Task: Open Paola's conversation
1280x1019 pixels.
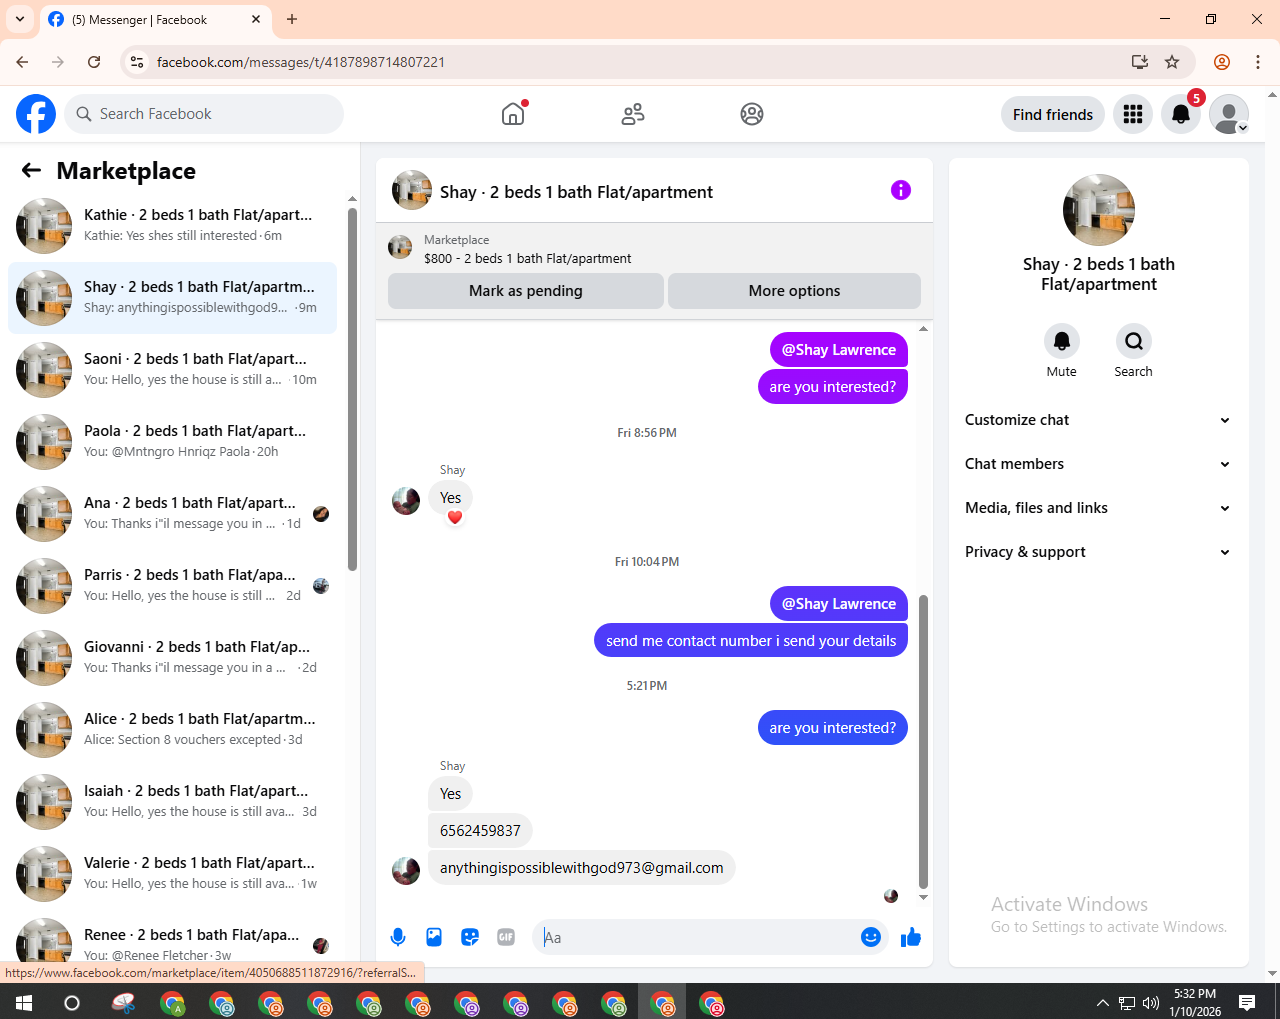Action: tap(172, 442)
